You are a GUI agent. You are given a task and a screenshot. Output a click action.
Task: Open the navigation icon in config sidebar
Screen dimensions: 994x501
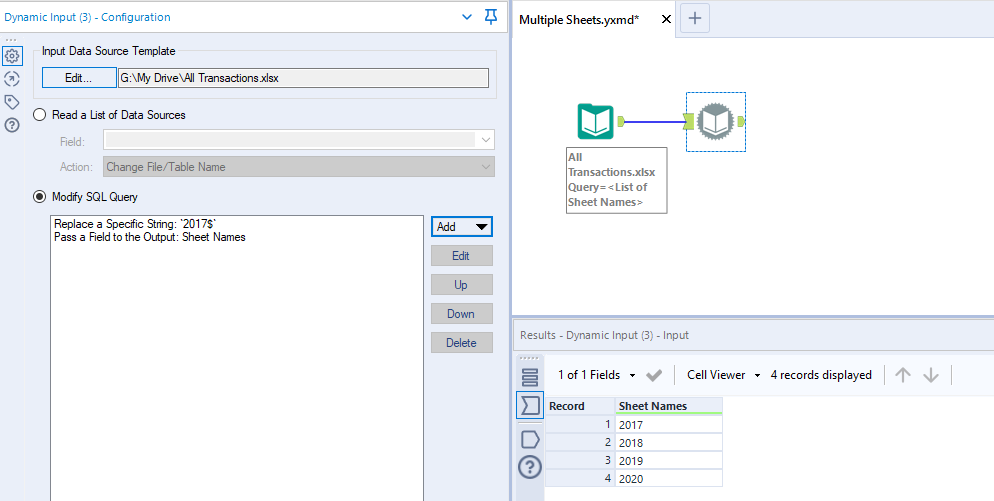pyautogui.click(x=12, y=79)
